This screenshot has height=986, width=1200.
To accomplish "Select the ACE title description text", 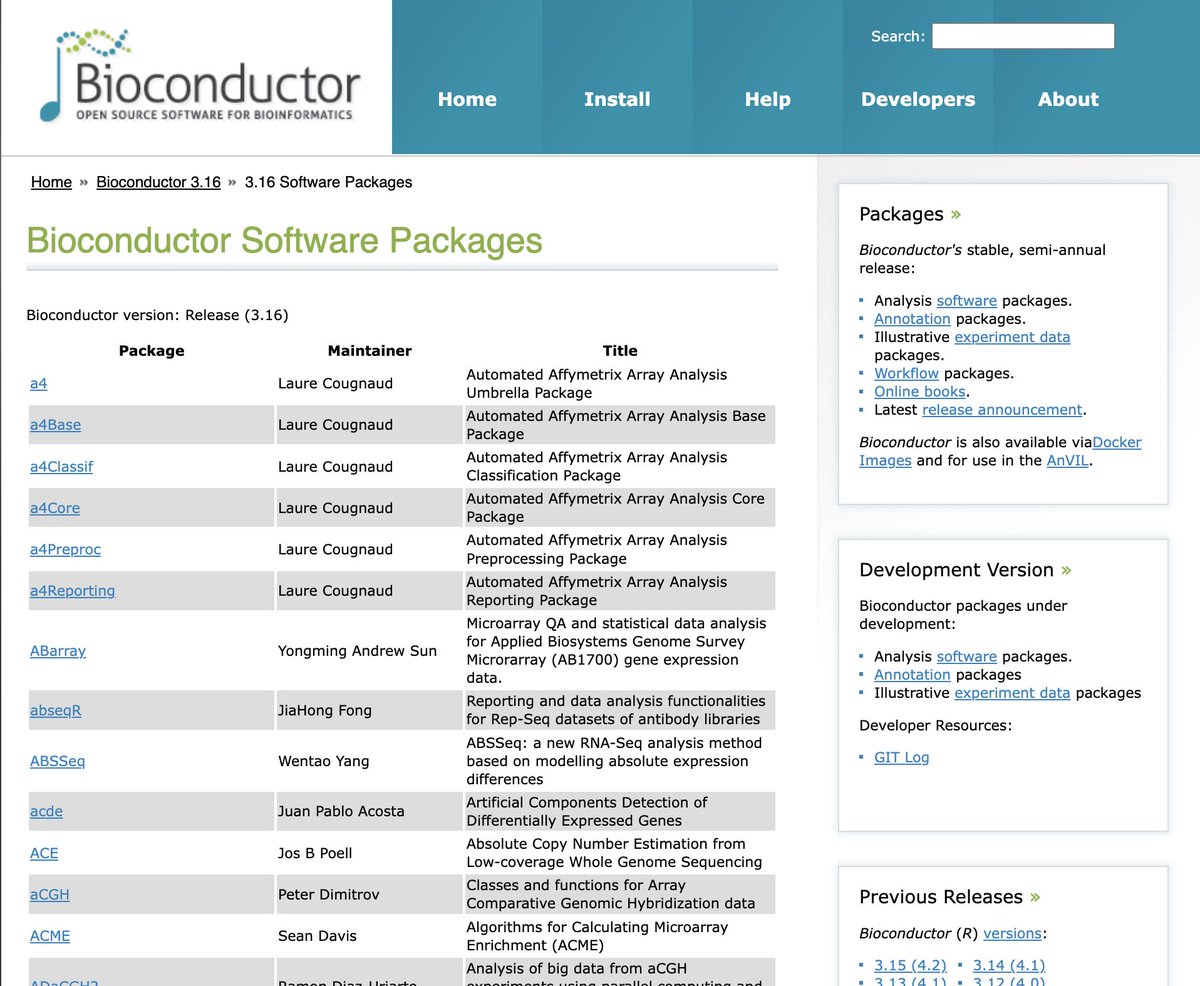I will [614, 853].
